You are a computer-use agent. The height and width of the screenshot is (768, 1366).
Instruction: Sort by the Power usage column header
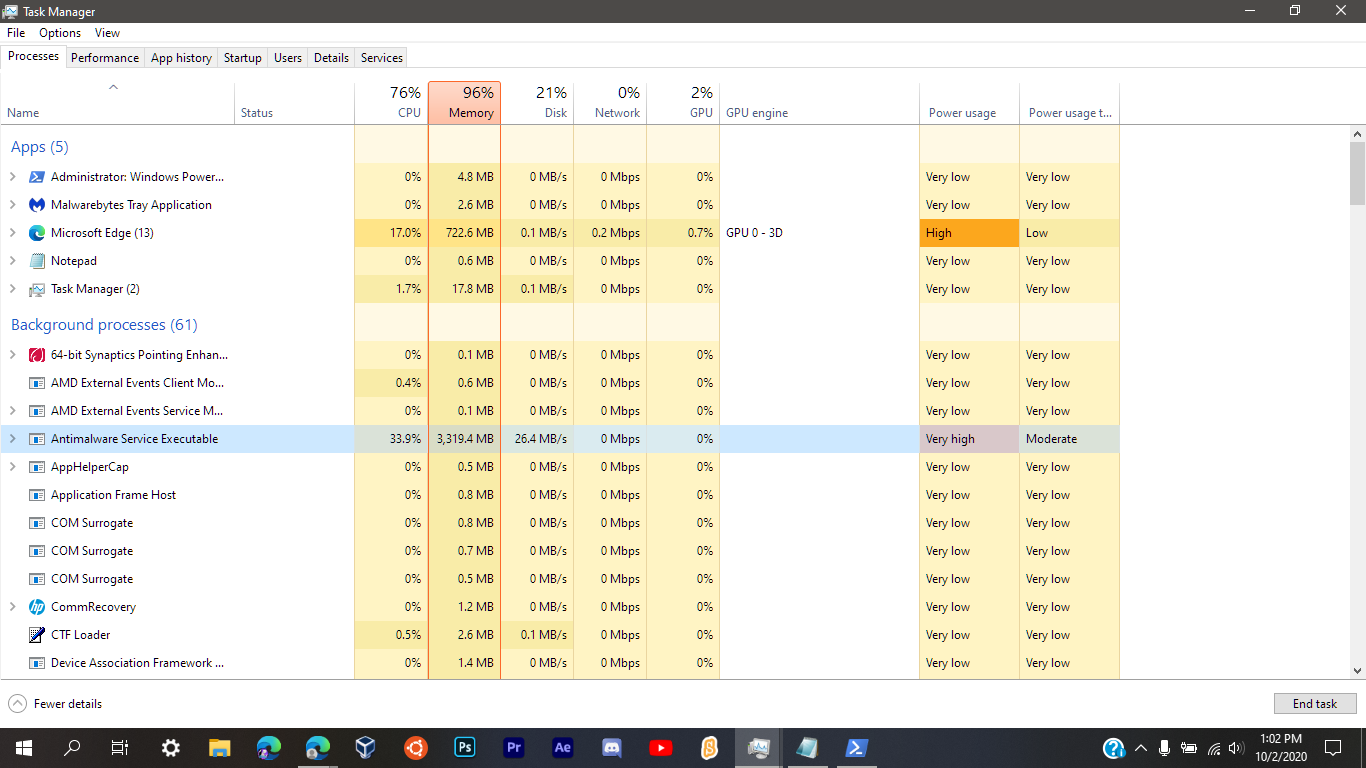tap(969, 102)
